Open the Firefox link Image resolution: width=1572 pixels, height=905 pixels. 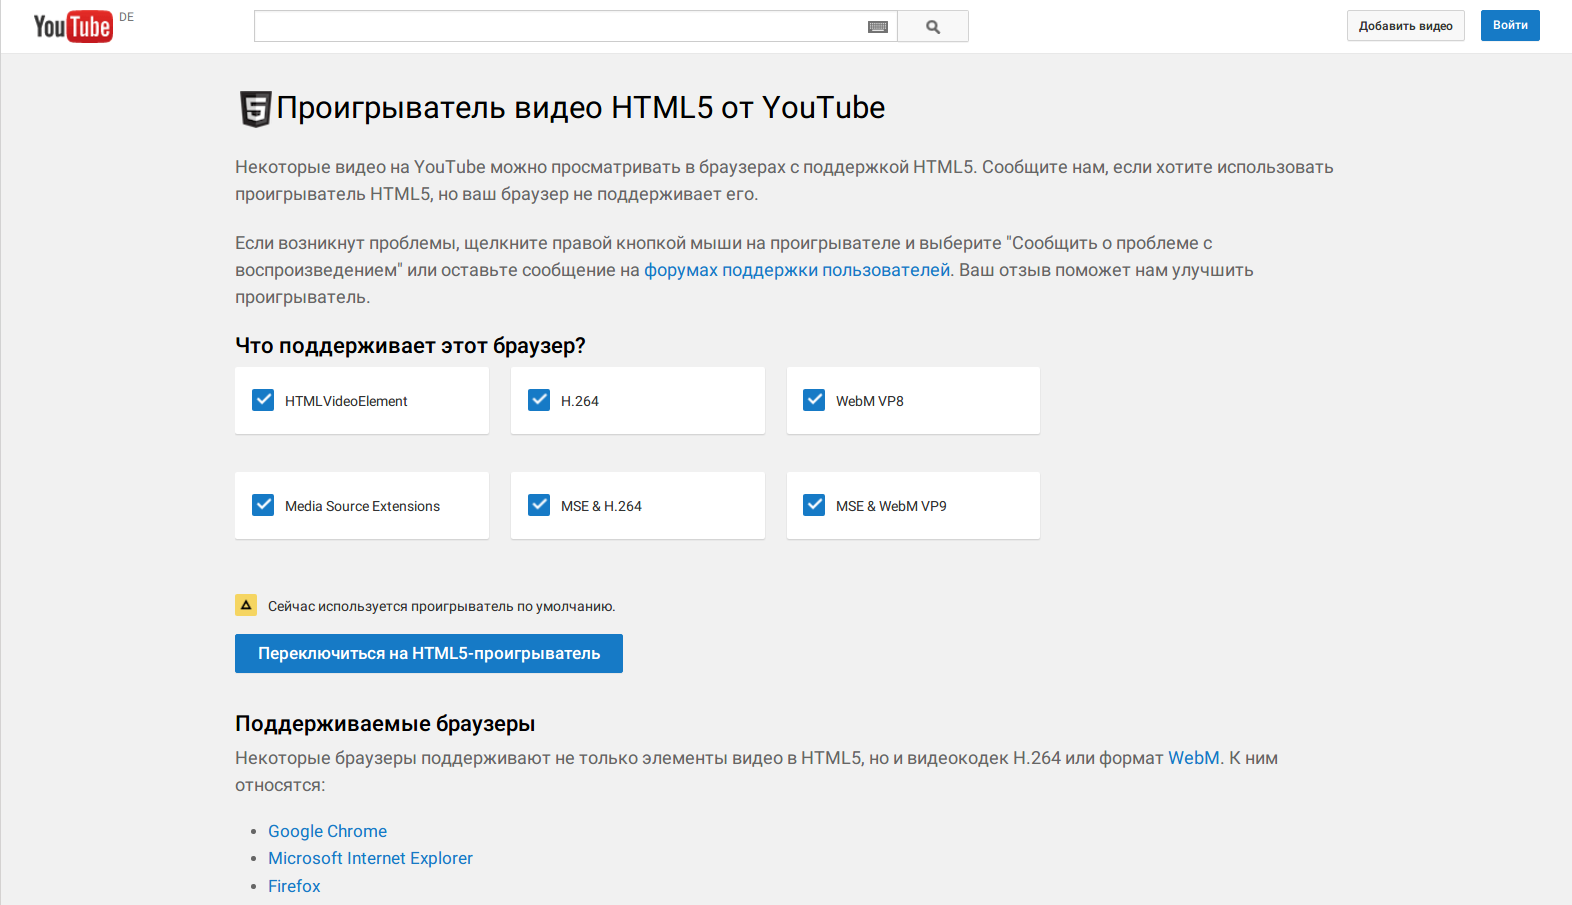pos(294,886)
